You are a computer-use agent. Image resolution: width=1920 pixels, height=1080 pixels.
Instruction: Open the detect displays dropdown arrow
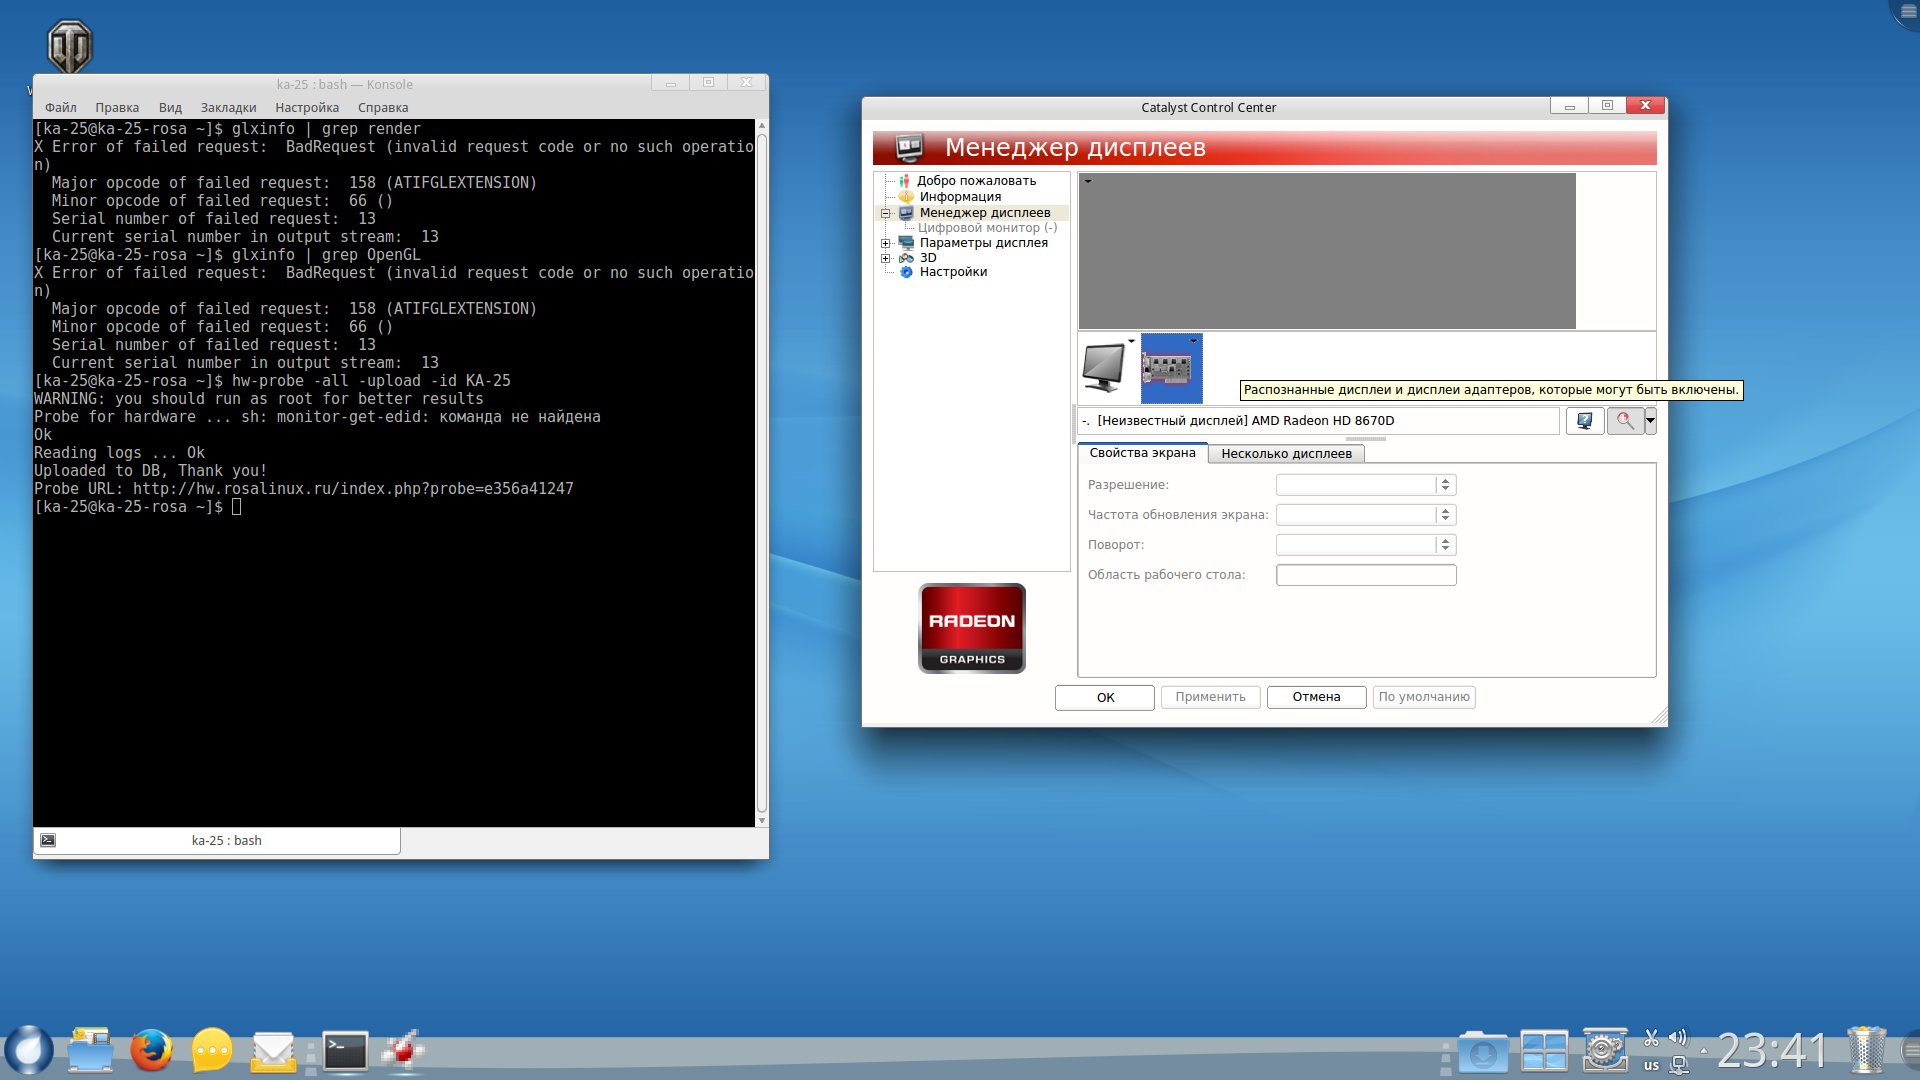[1650, 421]
